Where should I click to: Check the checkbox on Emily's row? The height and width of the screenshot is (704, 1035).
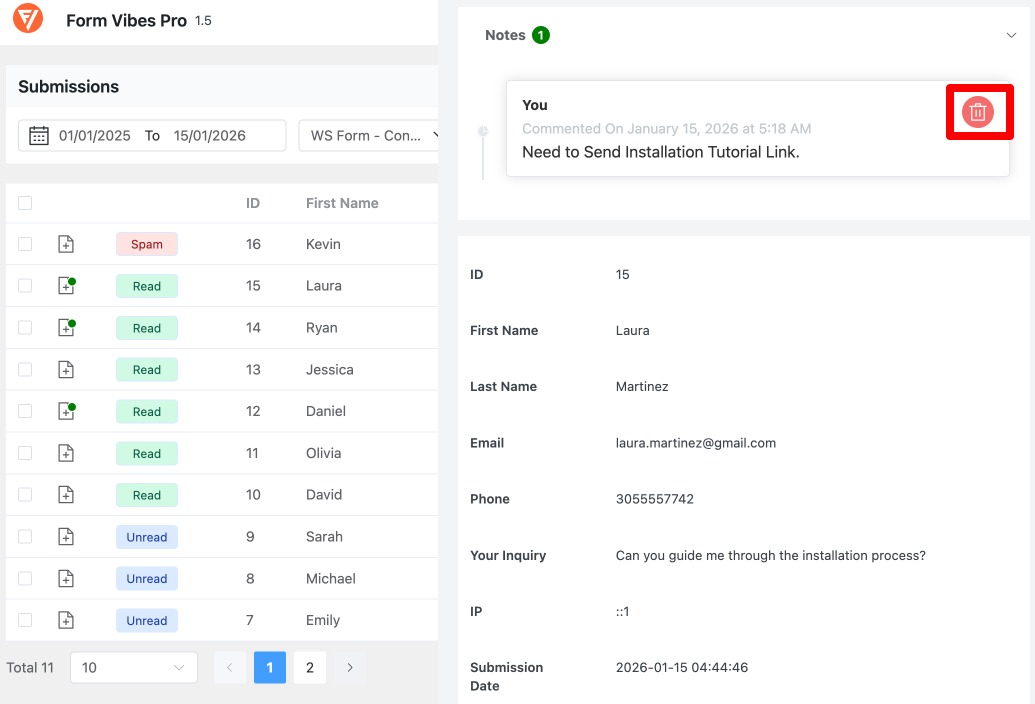coord(25,620)
